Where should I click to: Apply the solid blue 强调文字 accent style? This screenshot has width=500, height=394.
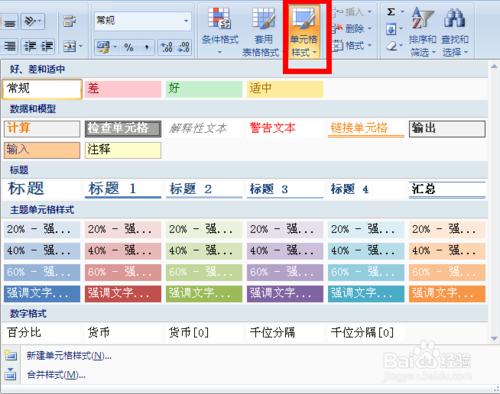click(42, 294)
